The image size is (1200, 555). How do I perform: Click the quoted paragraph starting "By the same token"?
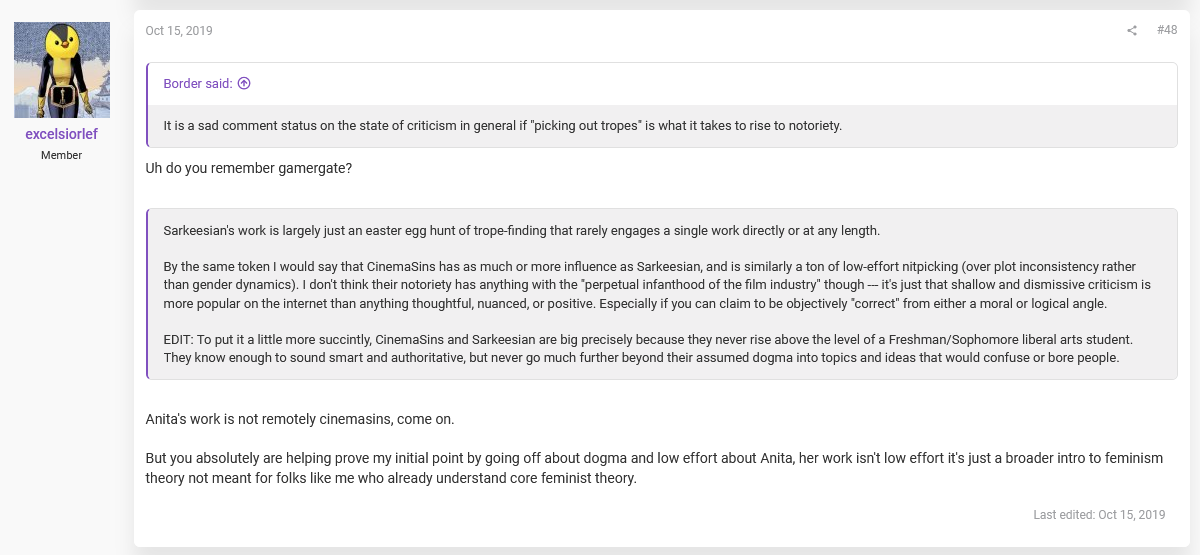[657, 285]
